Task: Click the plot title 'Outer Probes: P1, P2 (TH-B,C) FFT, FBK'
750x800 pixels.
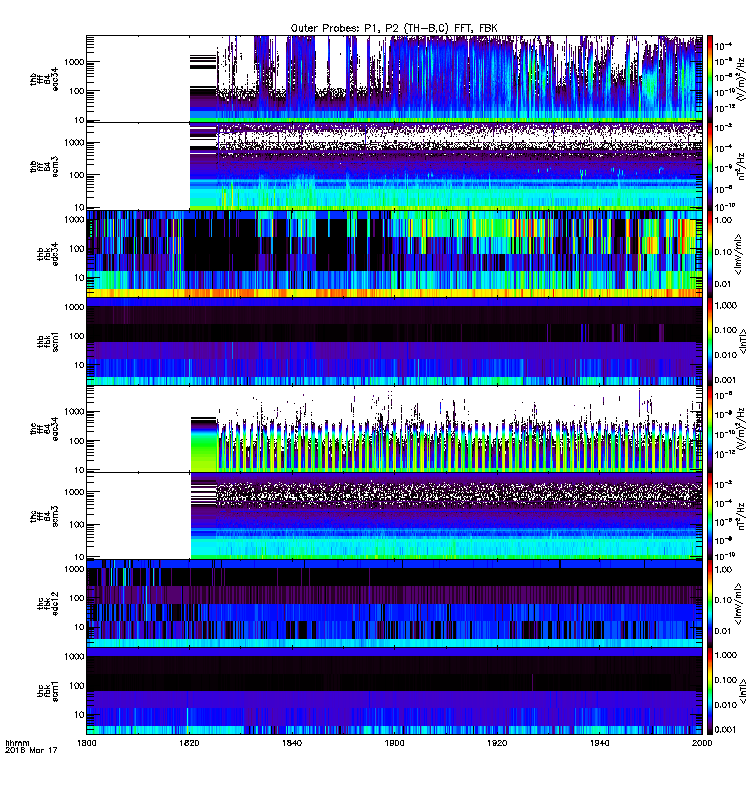Action: pyautogui.click(x=394, y=28)
